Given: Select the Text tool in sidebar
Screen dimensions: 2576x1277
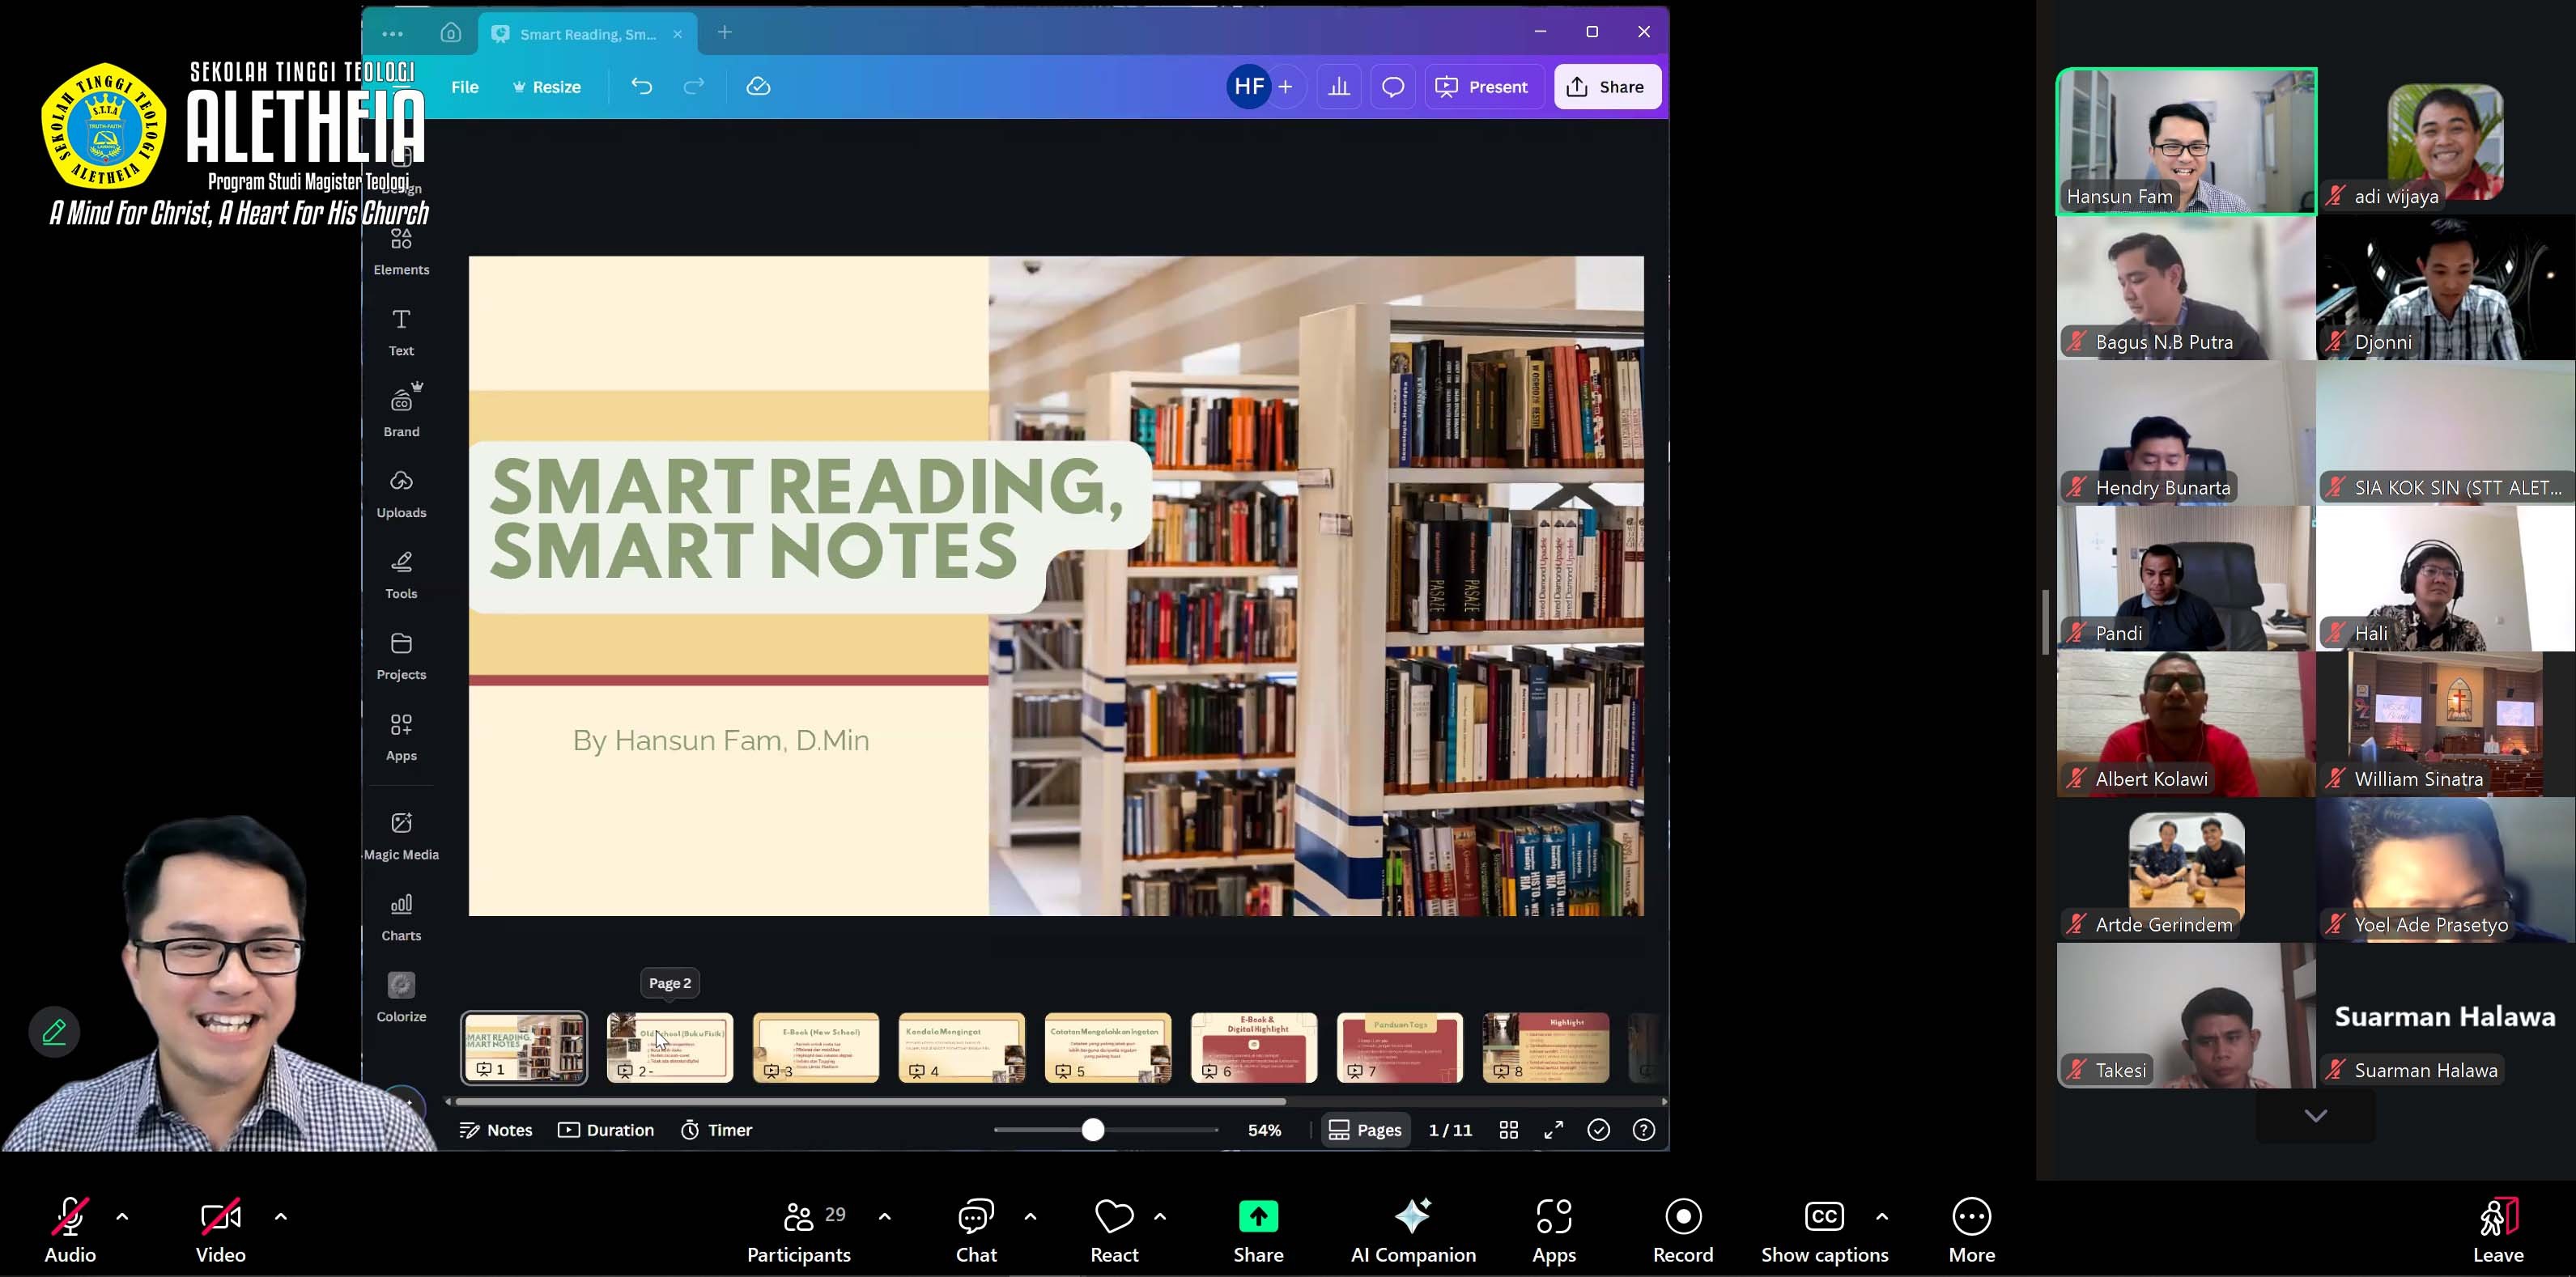Looking at the screenshot, I should coord(401,332).
